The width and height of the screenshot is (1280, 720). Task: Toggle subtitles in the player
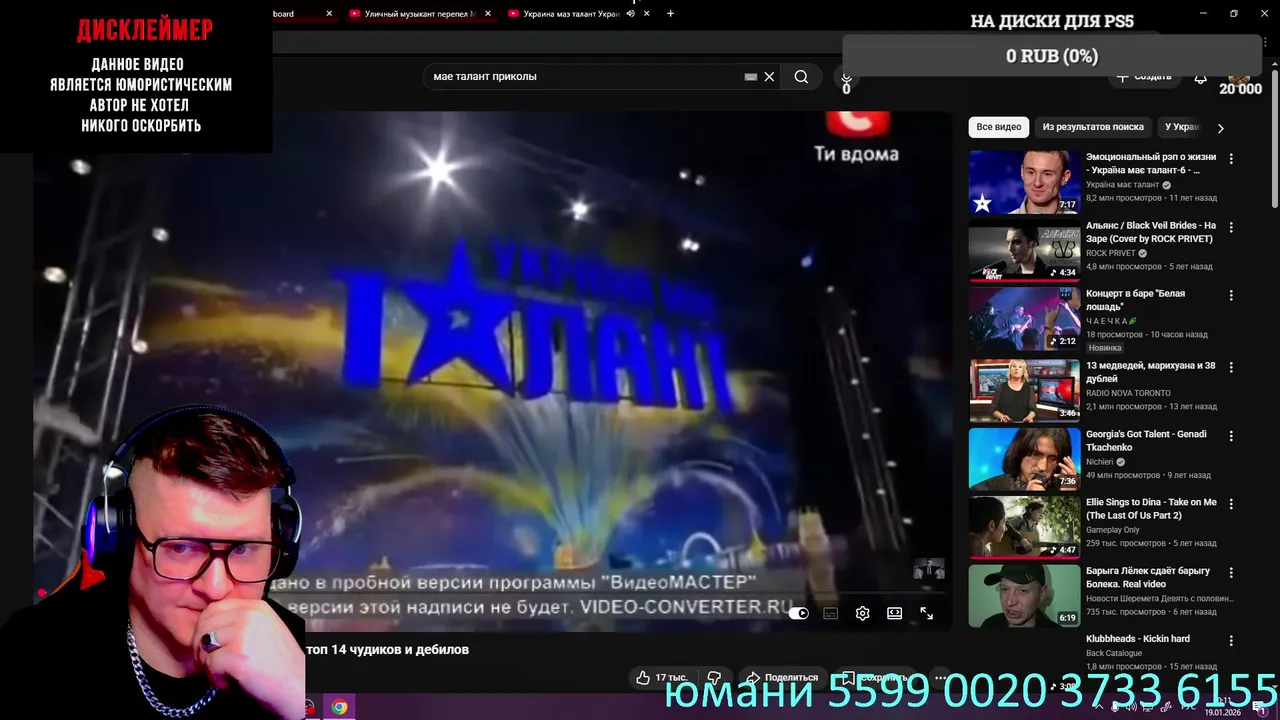click(x=830, y=613)
